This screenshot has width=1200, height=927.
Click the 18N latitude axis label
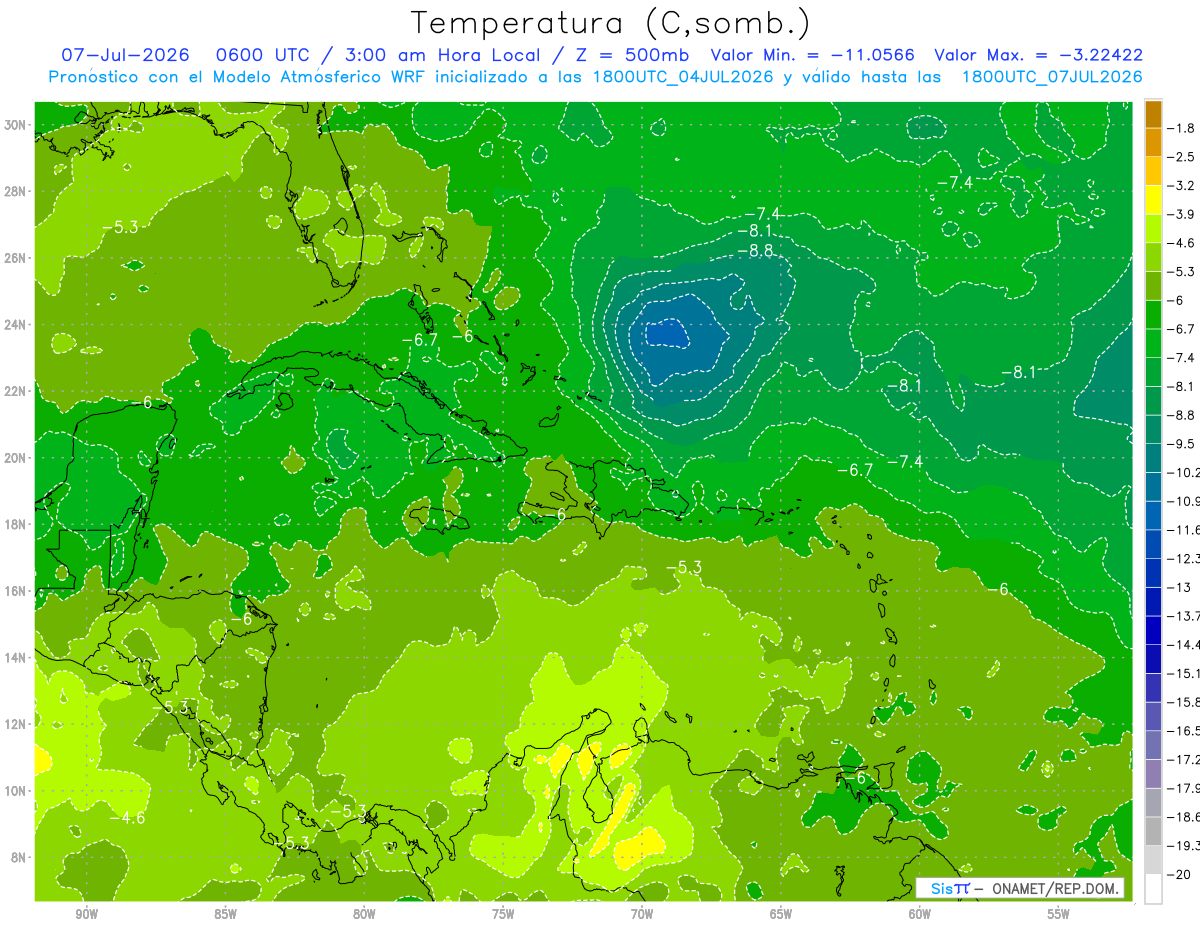[x=15, y=524]
